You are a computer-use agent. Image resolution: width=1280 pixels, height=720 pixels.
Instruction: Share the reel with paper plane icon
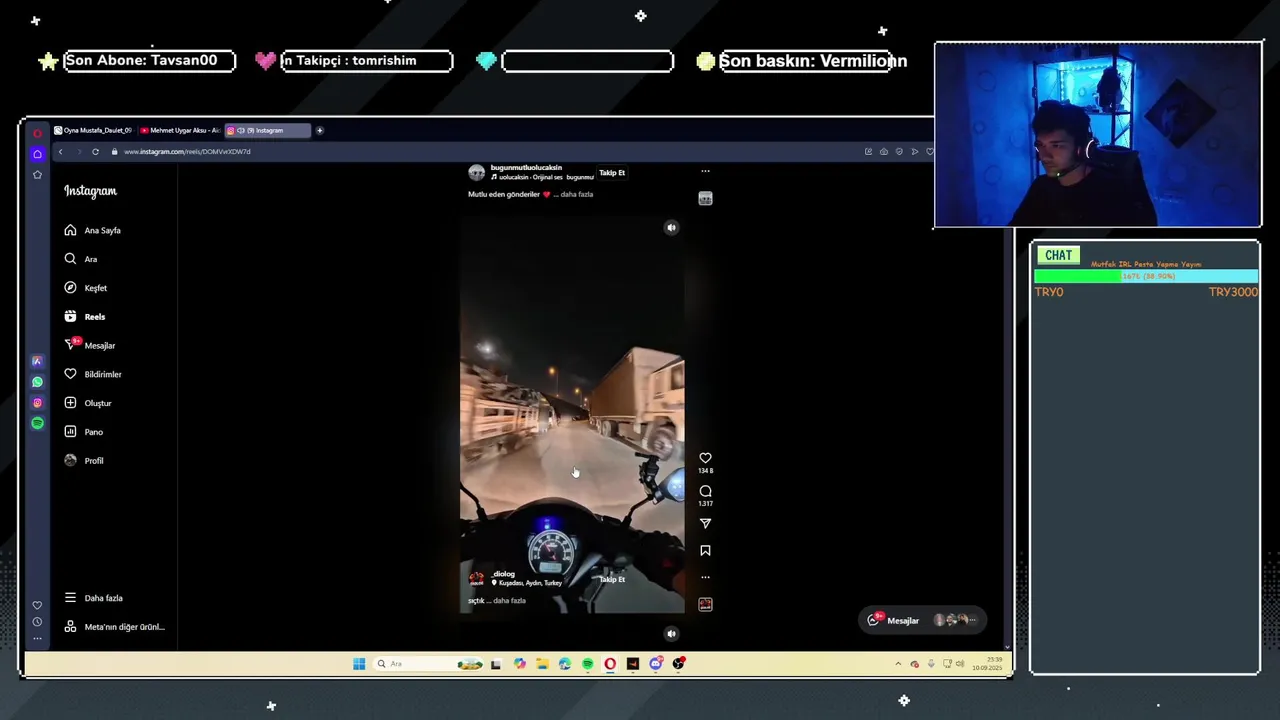[x=705, y=523]
